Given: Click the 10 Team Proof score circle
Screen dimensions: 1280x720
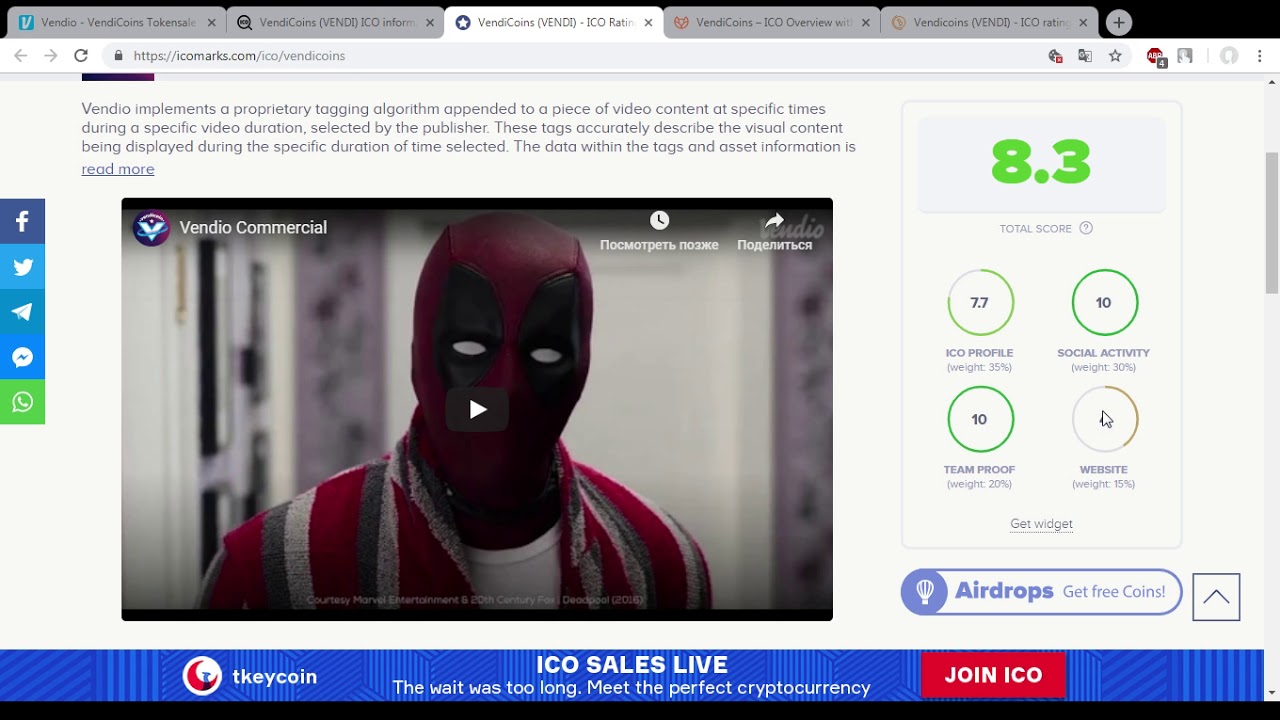Looking at the screenshot, I should pyautogui.click(x=980, y=419).
